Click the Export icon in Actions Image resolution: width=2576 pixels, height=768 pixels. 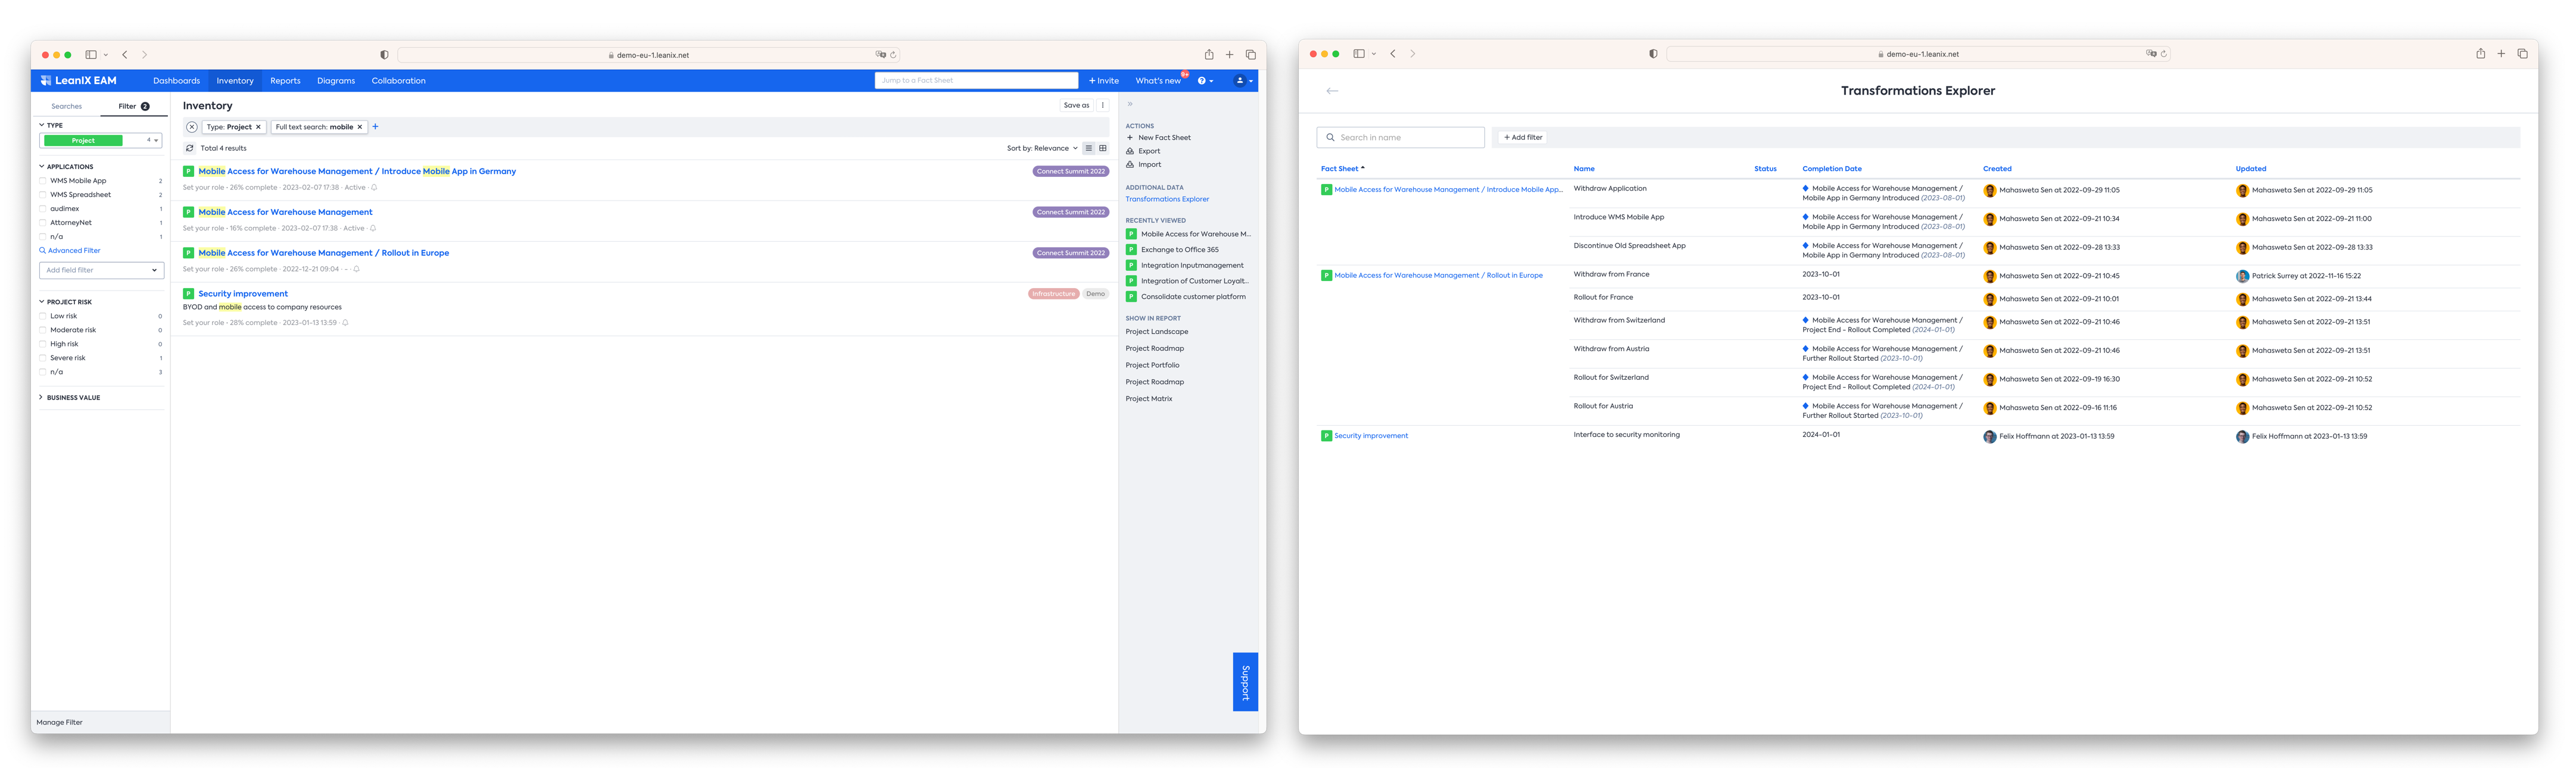1130,151
